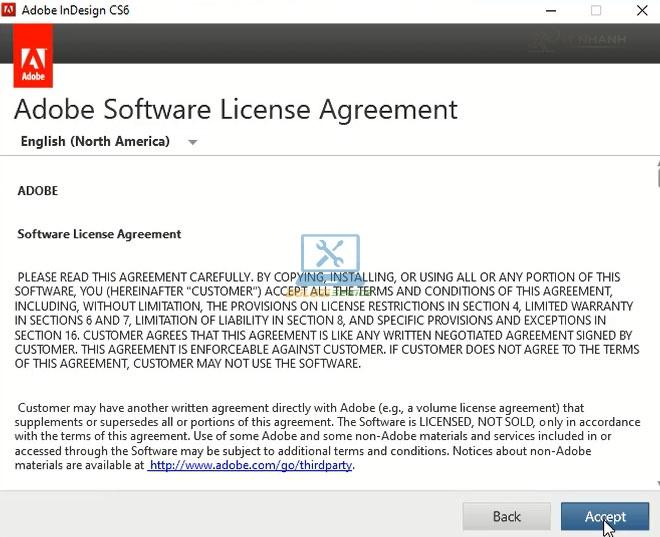Viewport: 660px width, 537px height.
Task: Close the Adobe InDesign CS6 installer
Action: coord(641,11)
